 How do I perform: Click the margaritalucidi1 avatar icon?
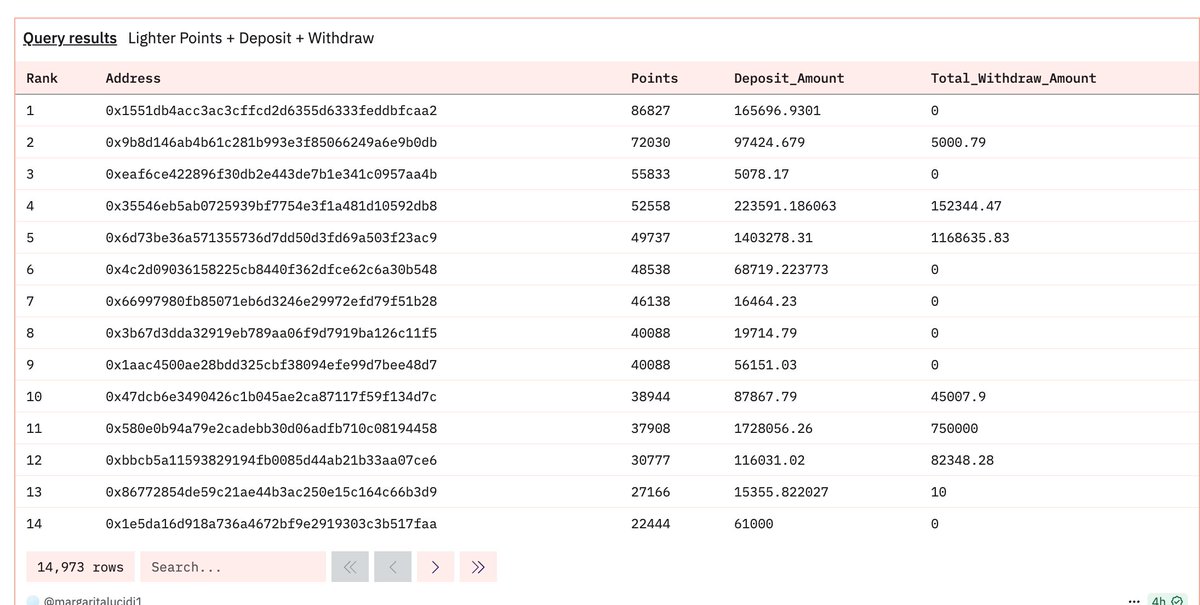click(32, 601)
